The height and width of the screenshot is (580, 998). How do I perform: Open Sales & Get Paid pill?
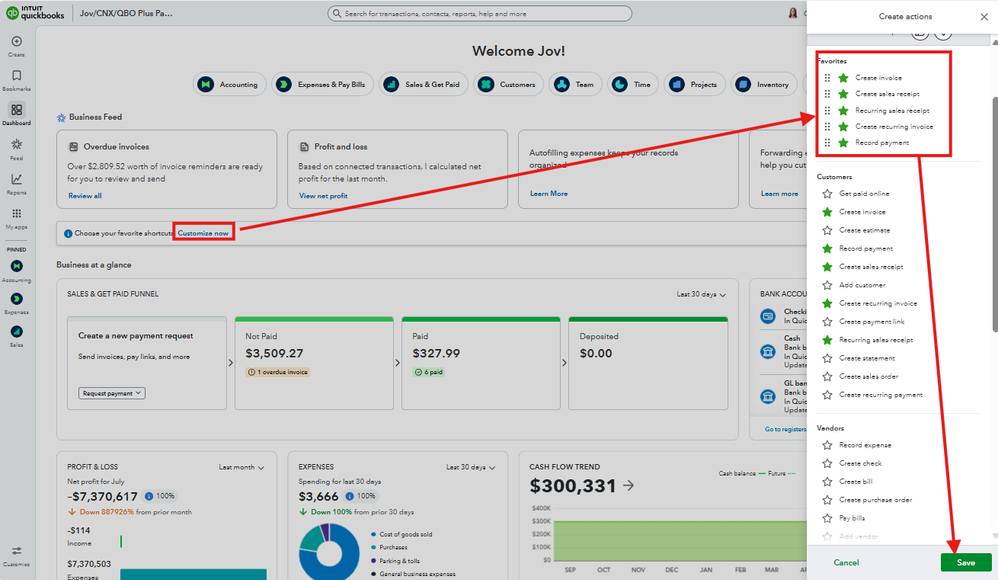[423, 84]
